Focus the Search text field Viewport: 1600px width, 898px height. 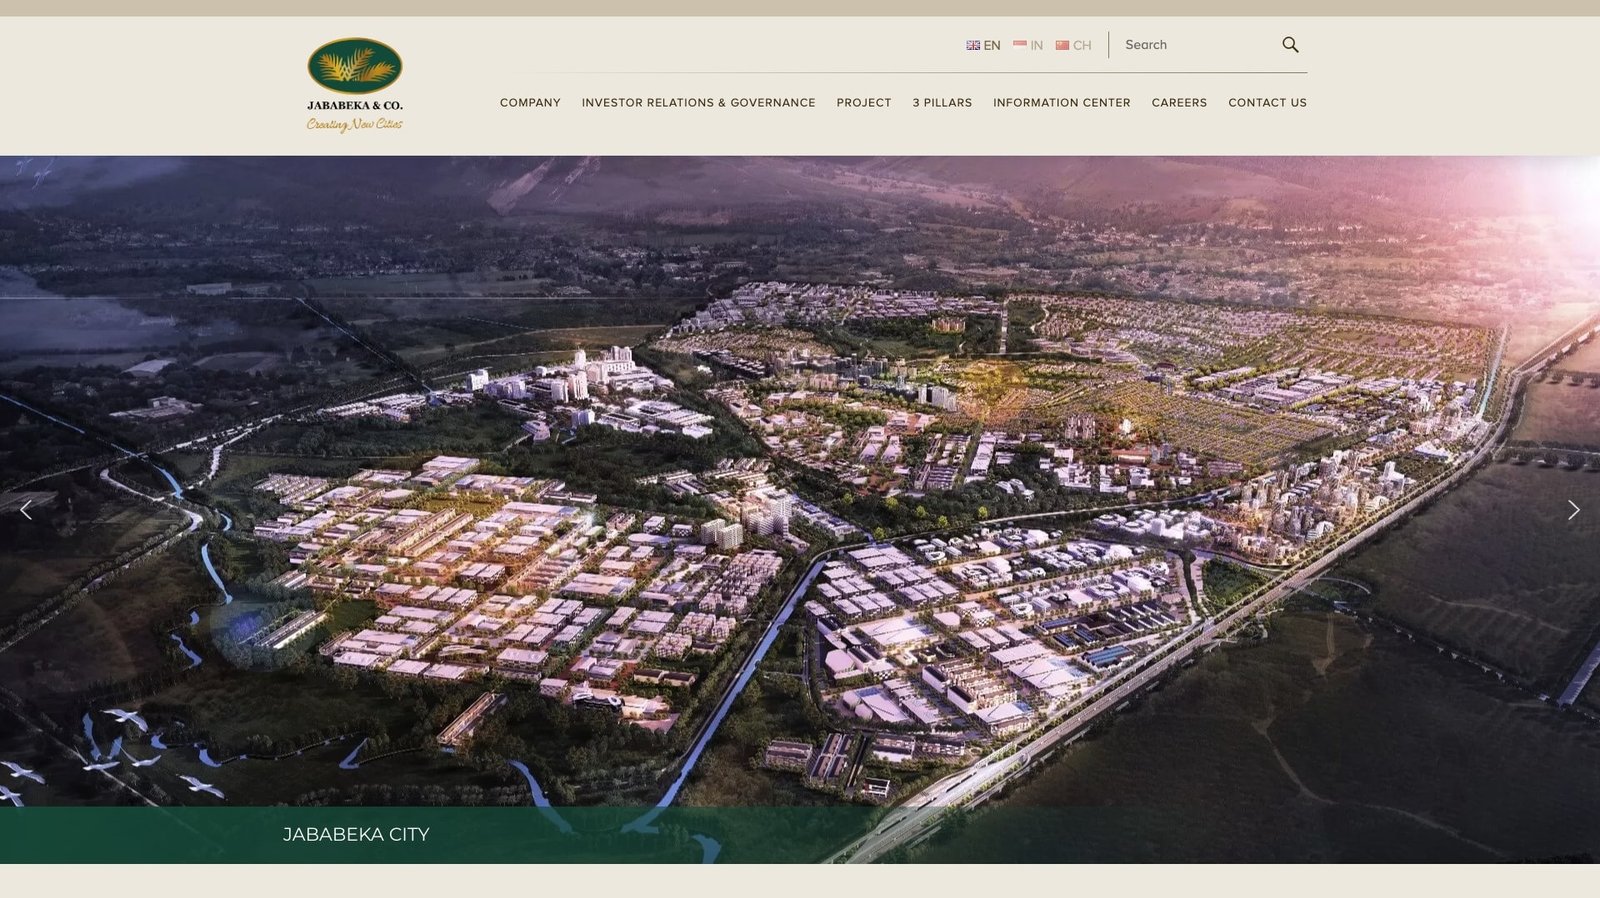(x=1195, y=45)
